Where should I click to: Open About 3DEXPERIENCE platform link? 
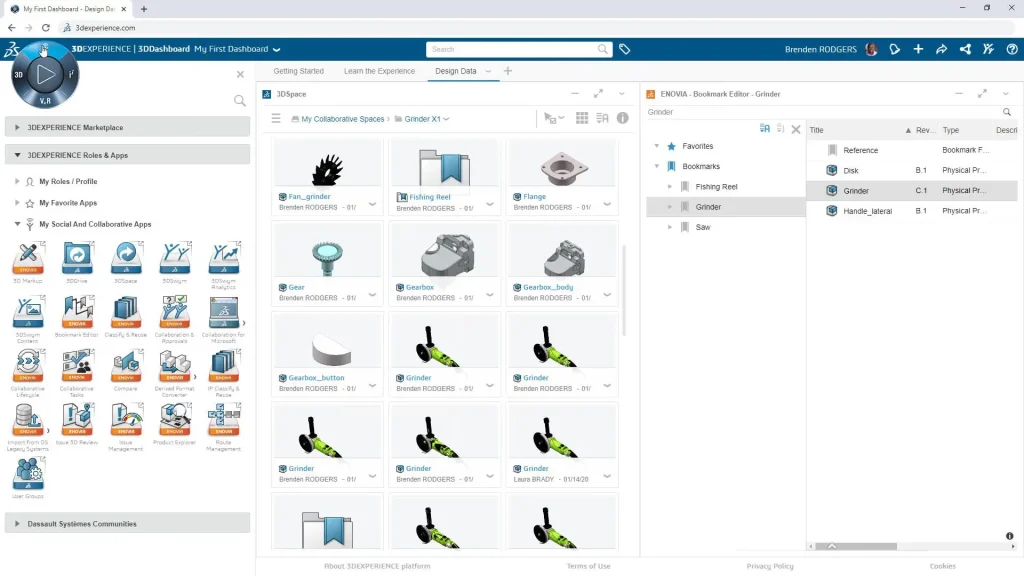[x=377, y=566]
